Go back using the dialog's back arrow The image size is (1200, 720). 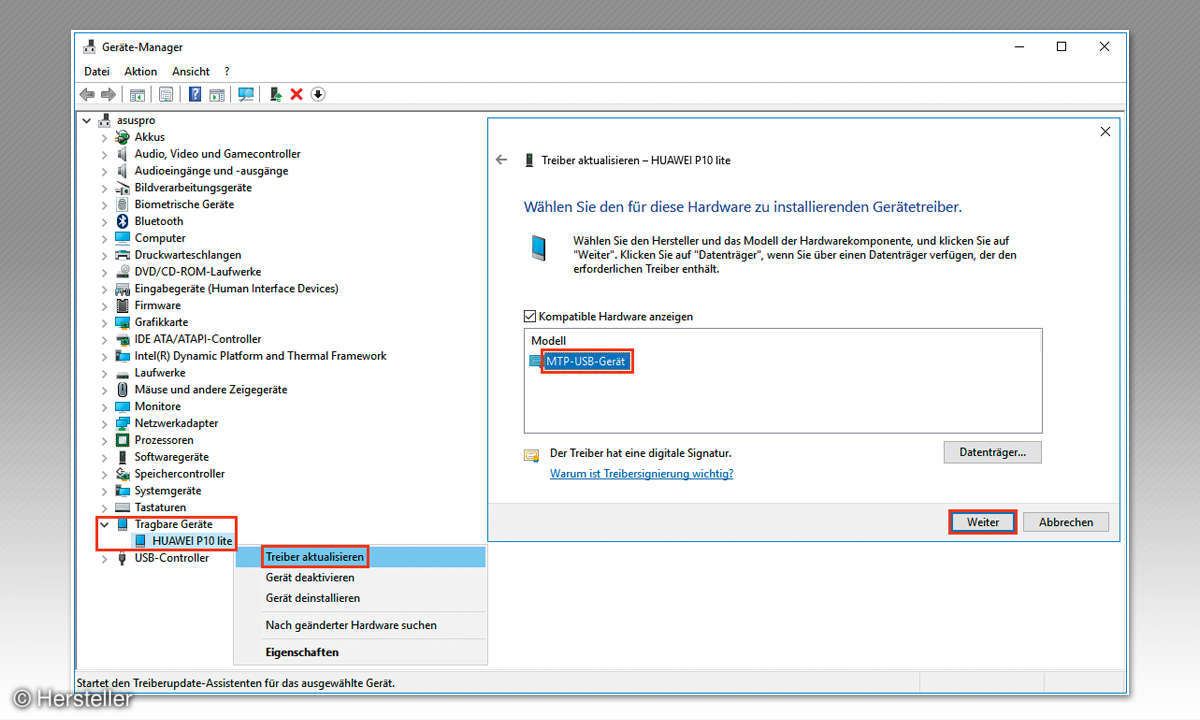(x=502, y=160)
